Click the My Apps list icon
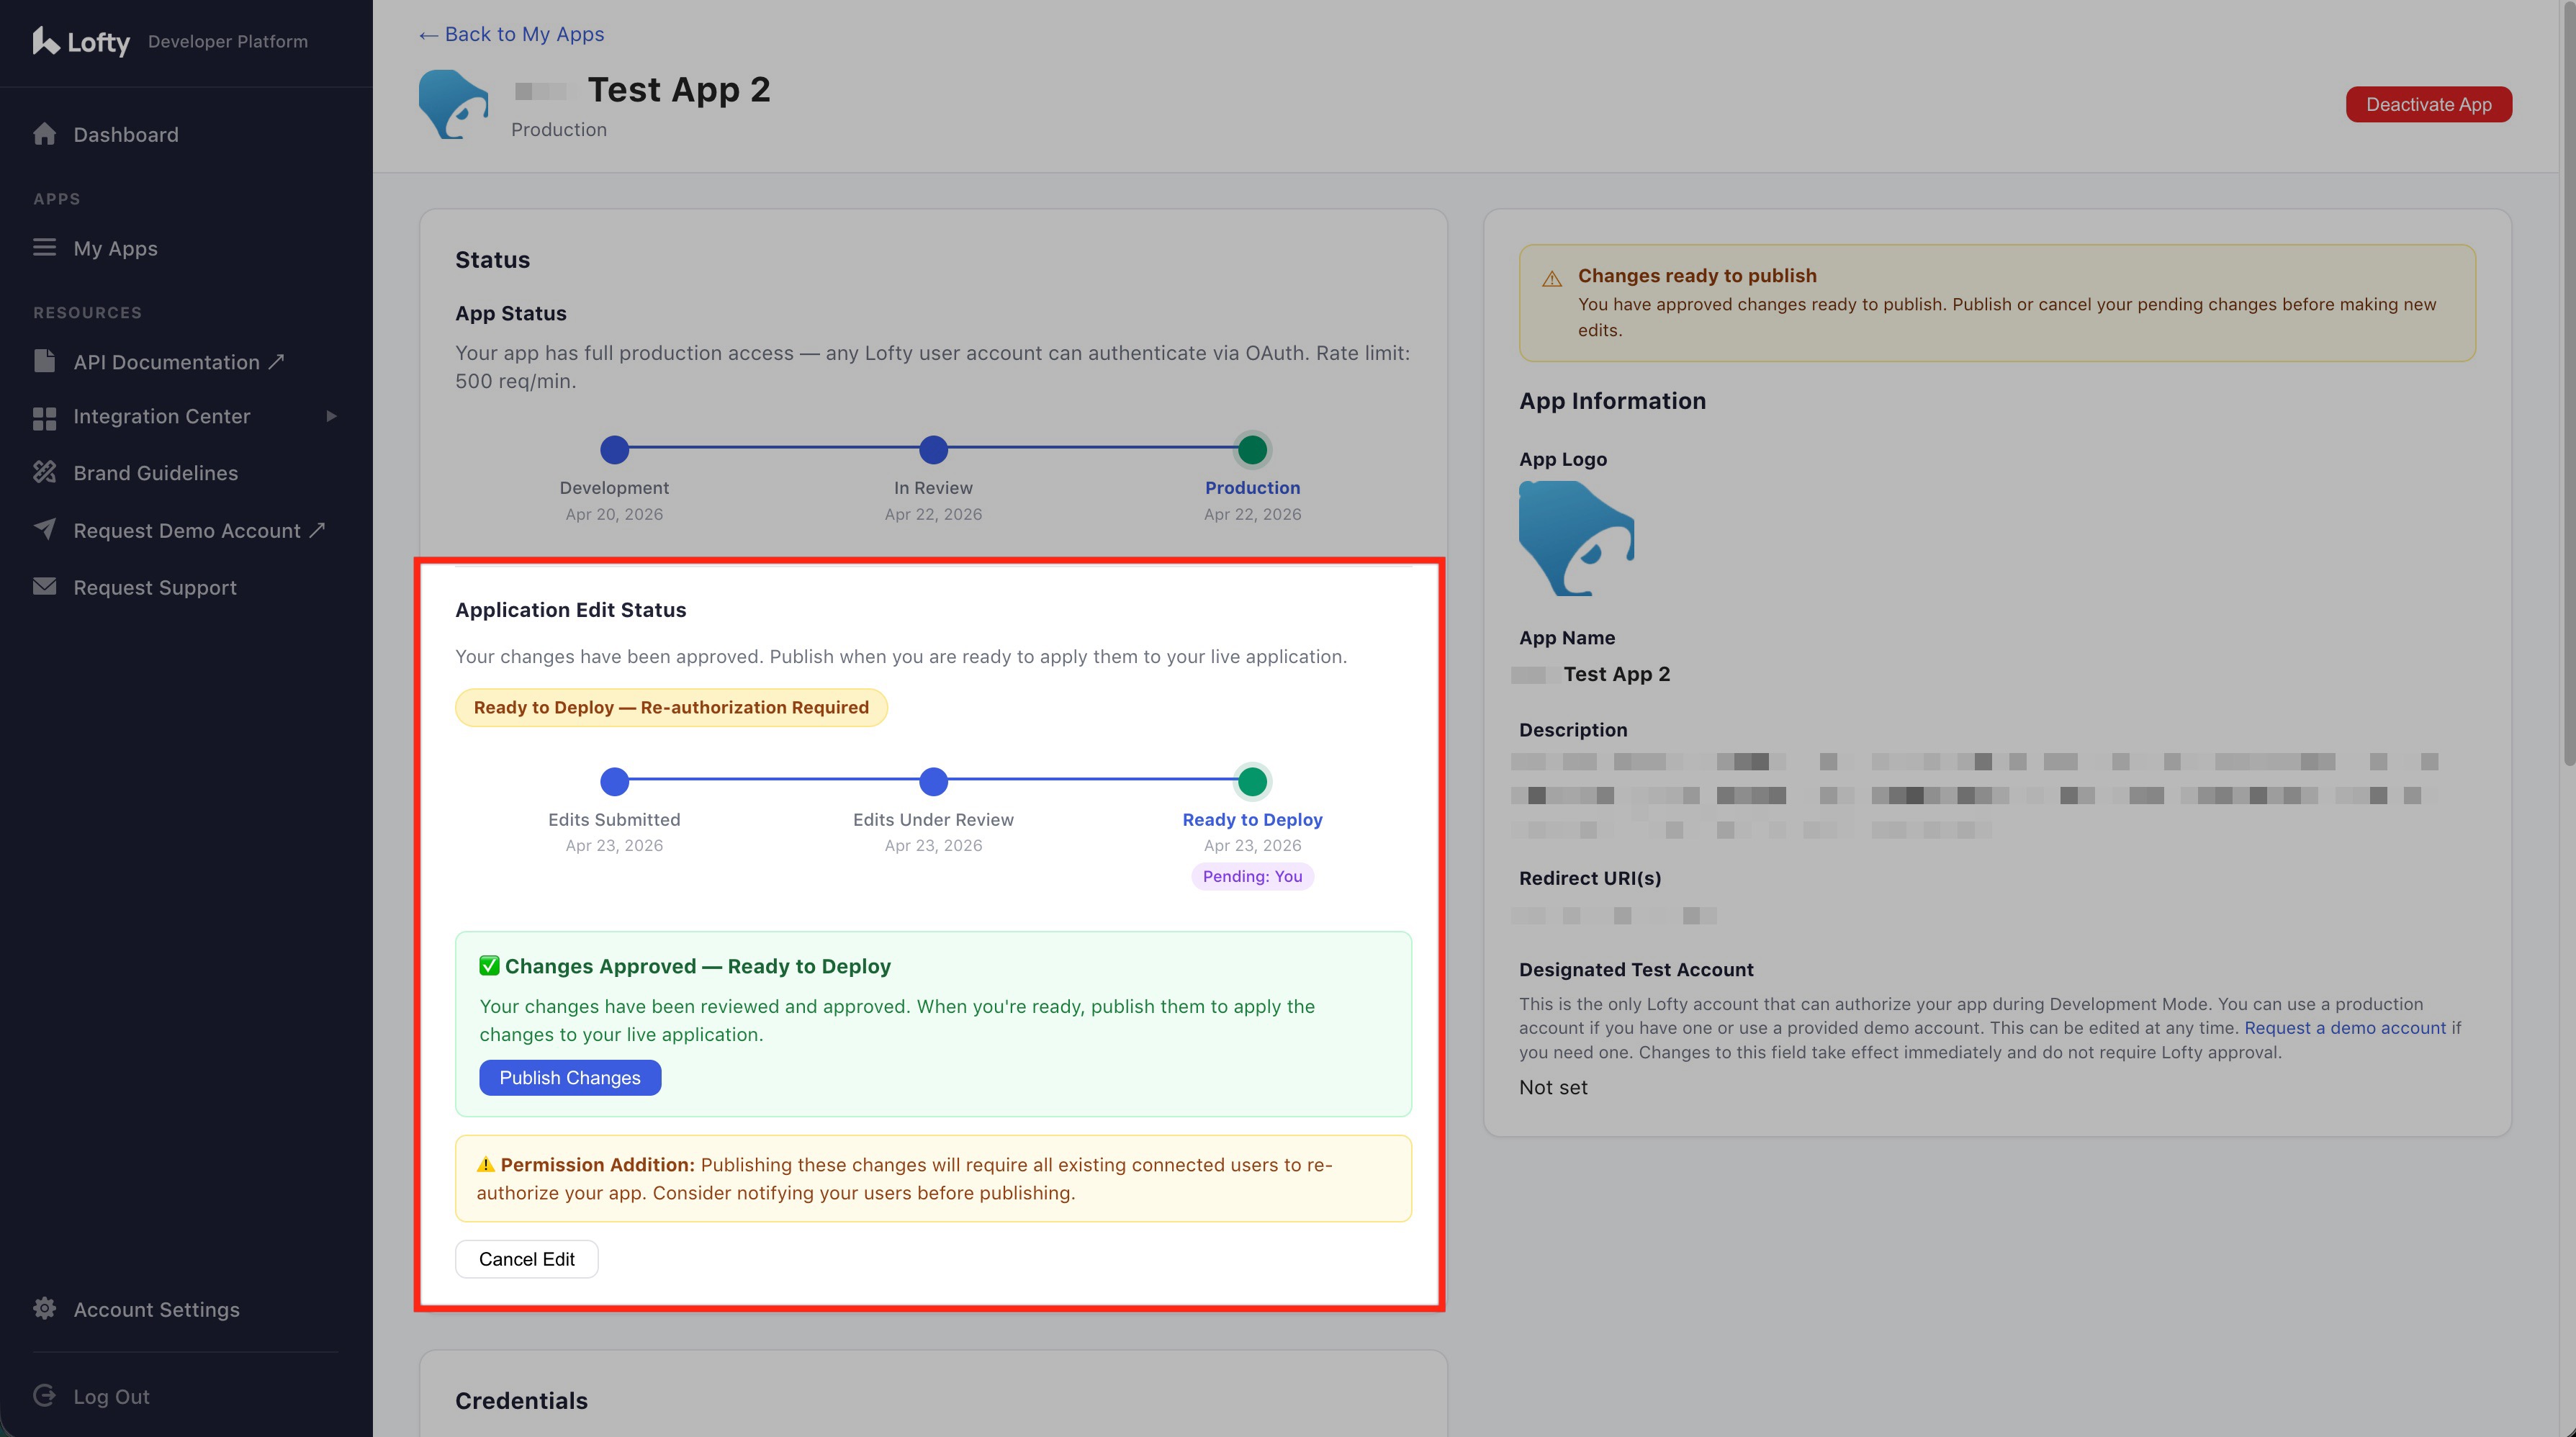2576x1437 pixels. [44, 247]
